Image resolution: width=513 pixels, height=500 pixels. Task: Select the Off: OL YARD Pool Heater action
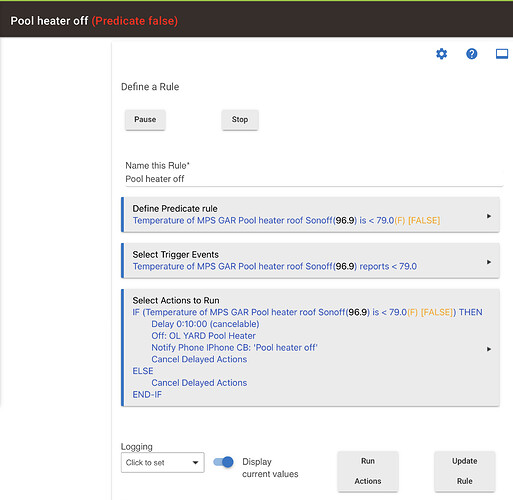coord(203,336)
